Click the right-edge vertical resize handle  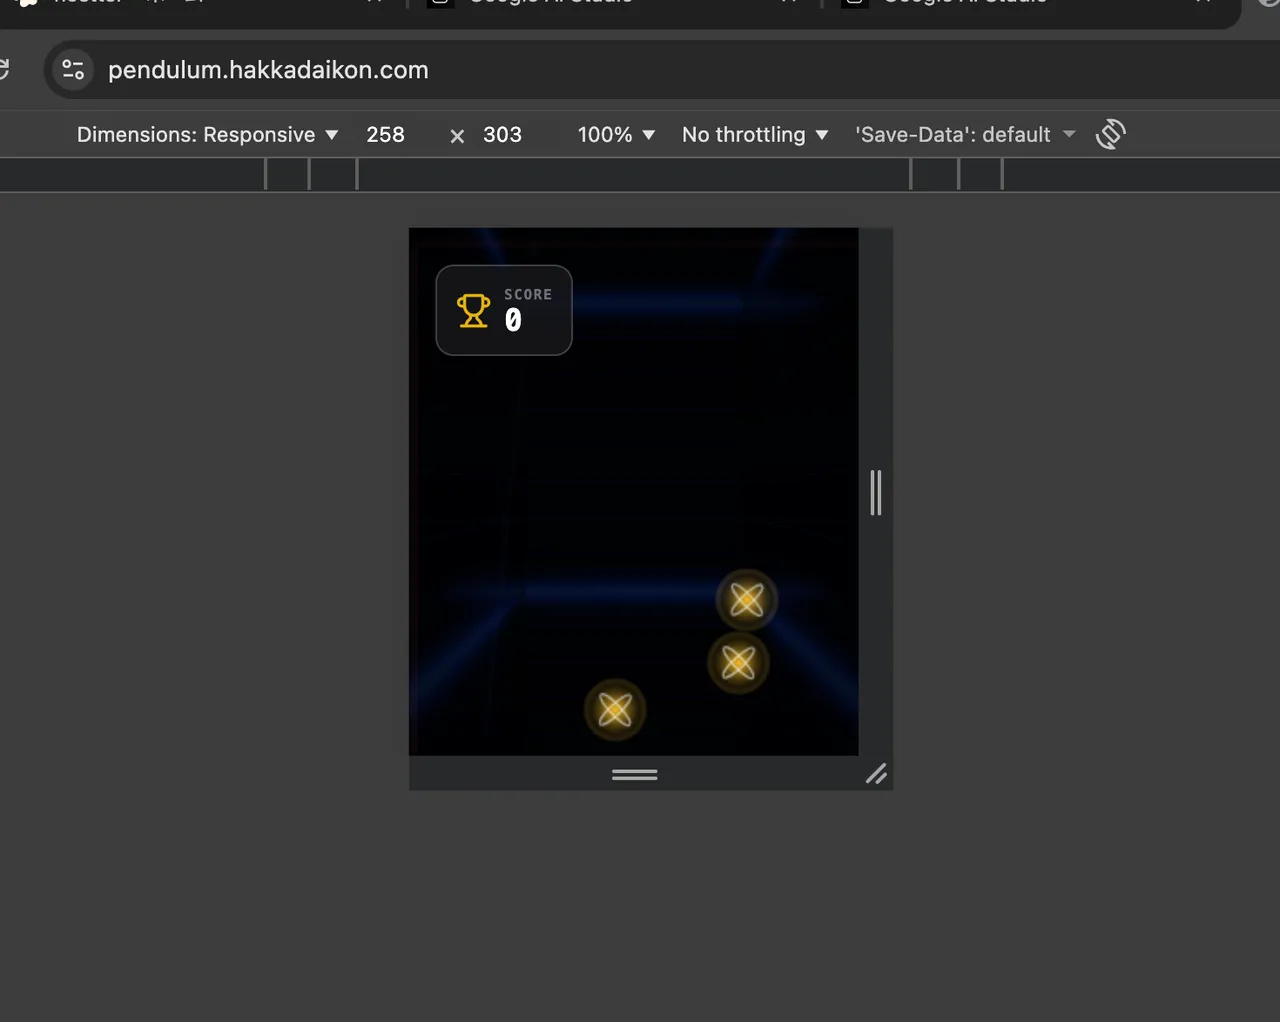(876, 492)
